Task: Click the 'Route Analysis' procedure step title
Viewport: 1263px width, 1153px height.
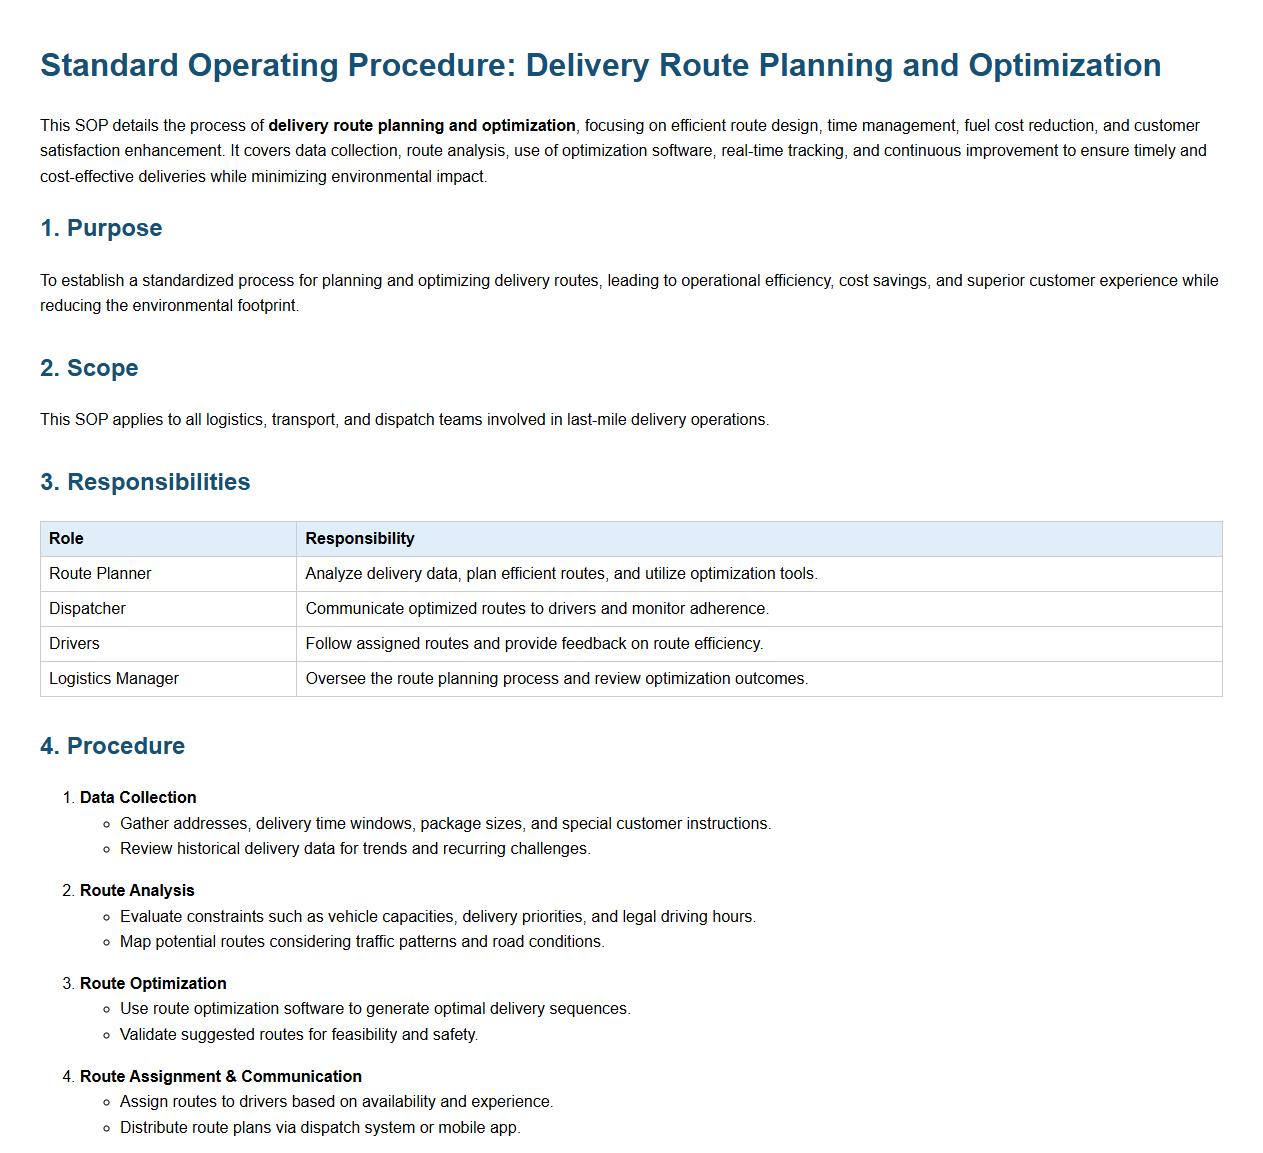Action: [x=137, y=891]
